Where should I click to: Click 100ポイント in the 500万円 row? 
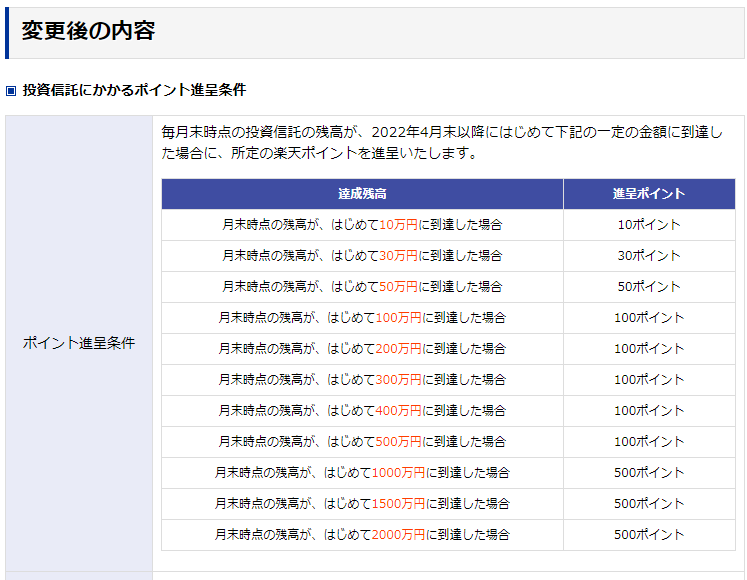[649, 441]
